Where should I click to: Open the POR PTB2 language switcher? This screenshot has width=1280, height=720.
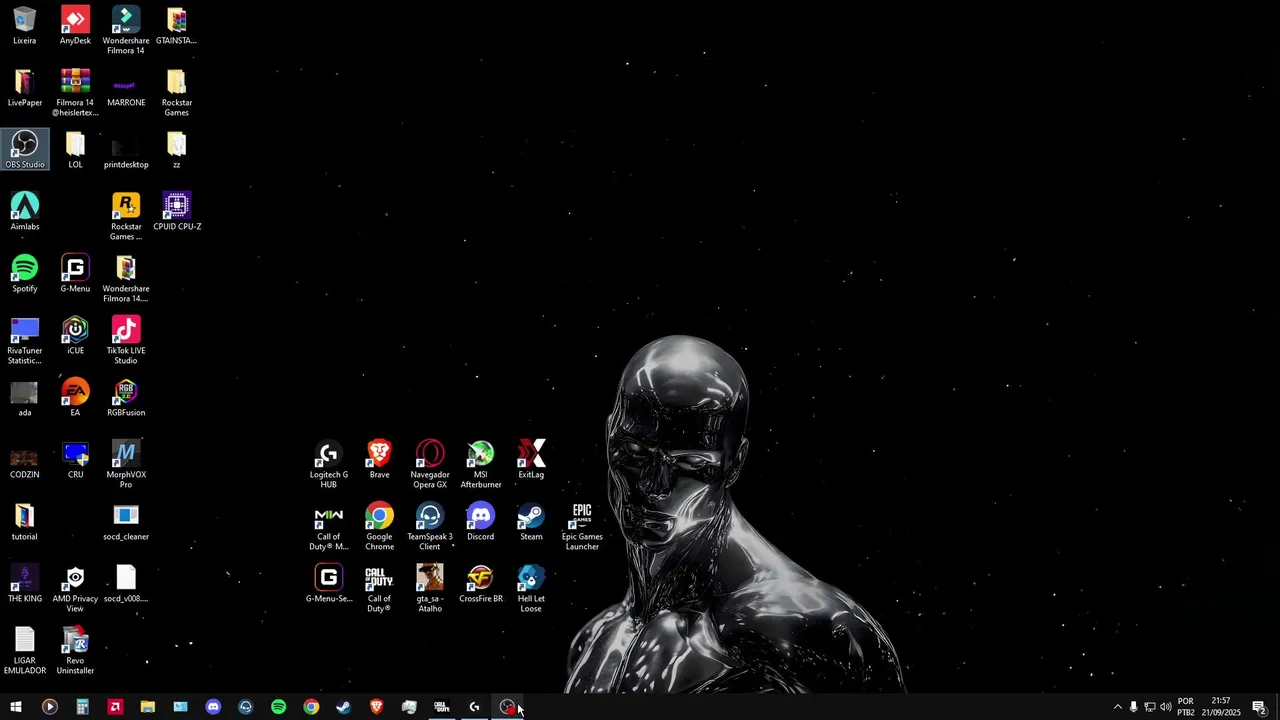pyautogui.click(x=1186, y=707)
